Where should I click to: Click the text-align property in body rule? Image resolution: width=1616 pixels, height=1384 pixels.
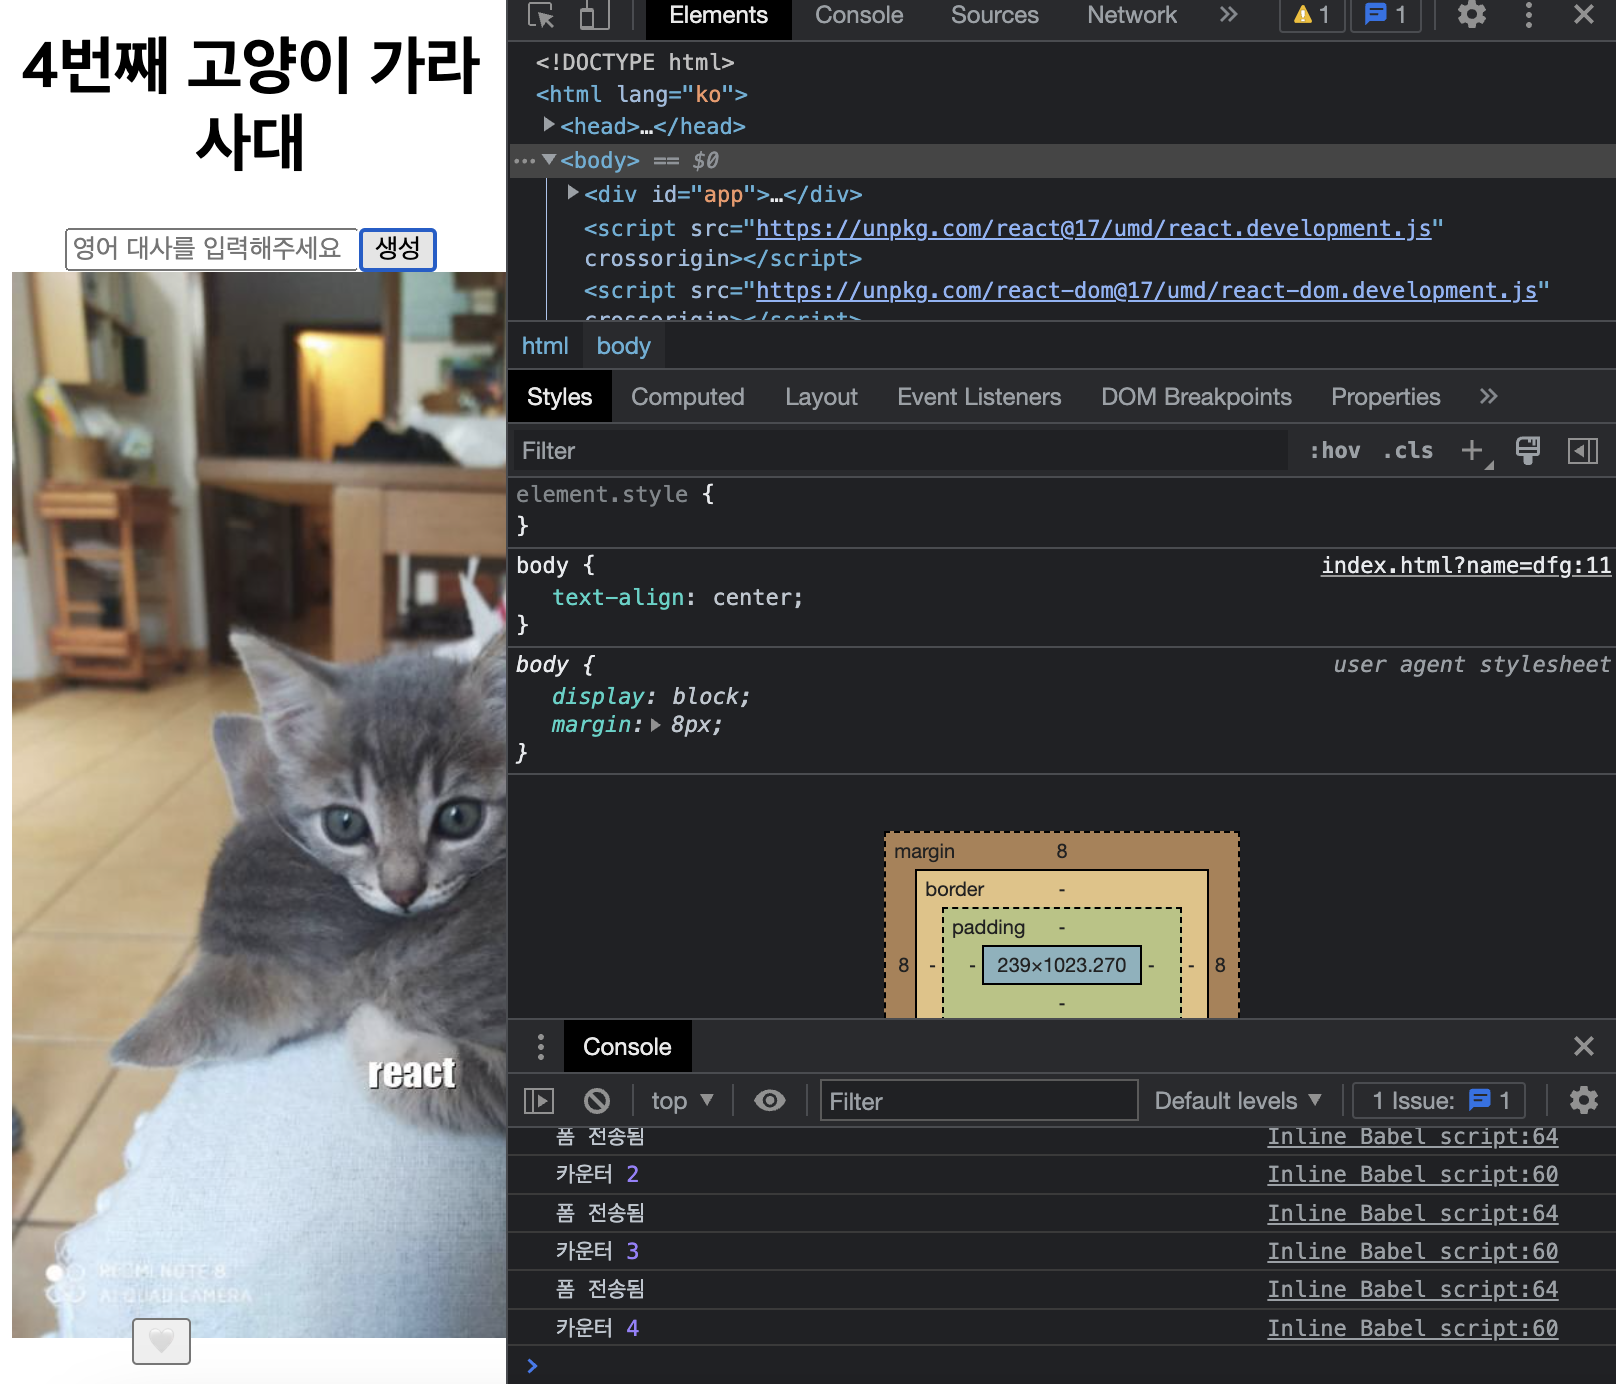point(618,597)
